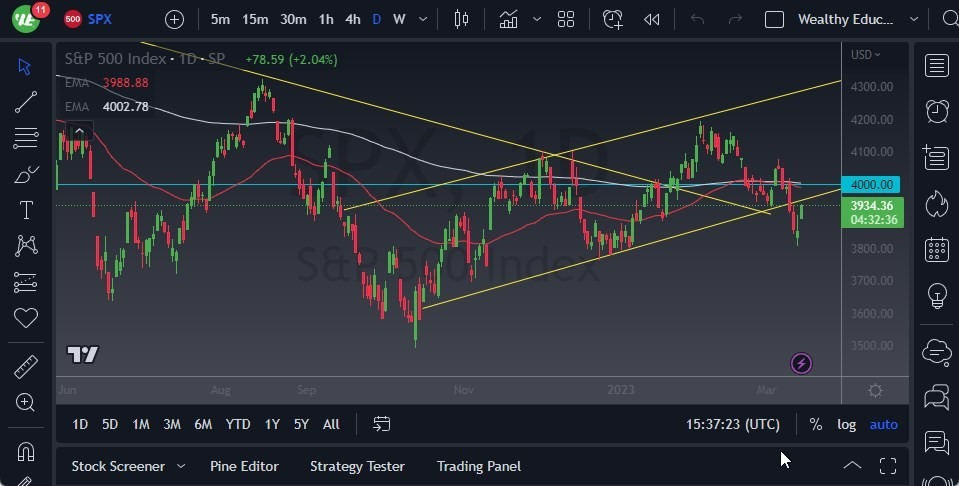Expand the bottom panel chevron up
Image resolution: width=959 pixels, height=486 pixels.
852,466
